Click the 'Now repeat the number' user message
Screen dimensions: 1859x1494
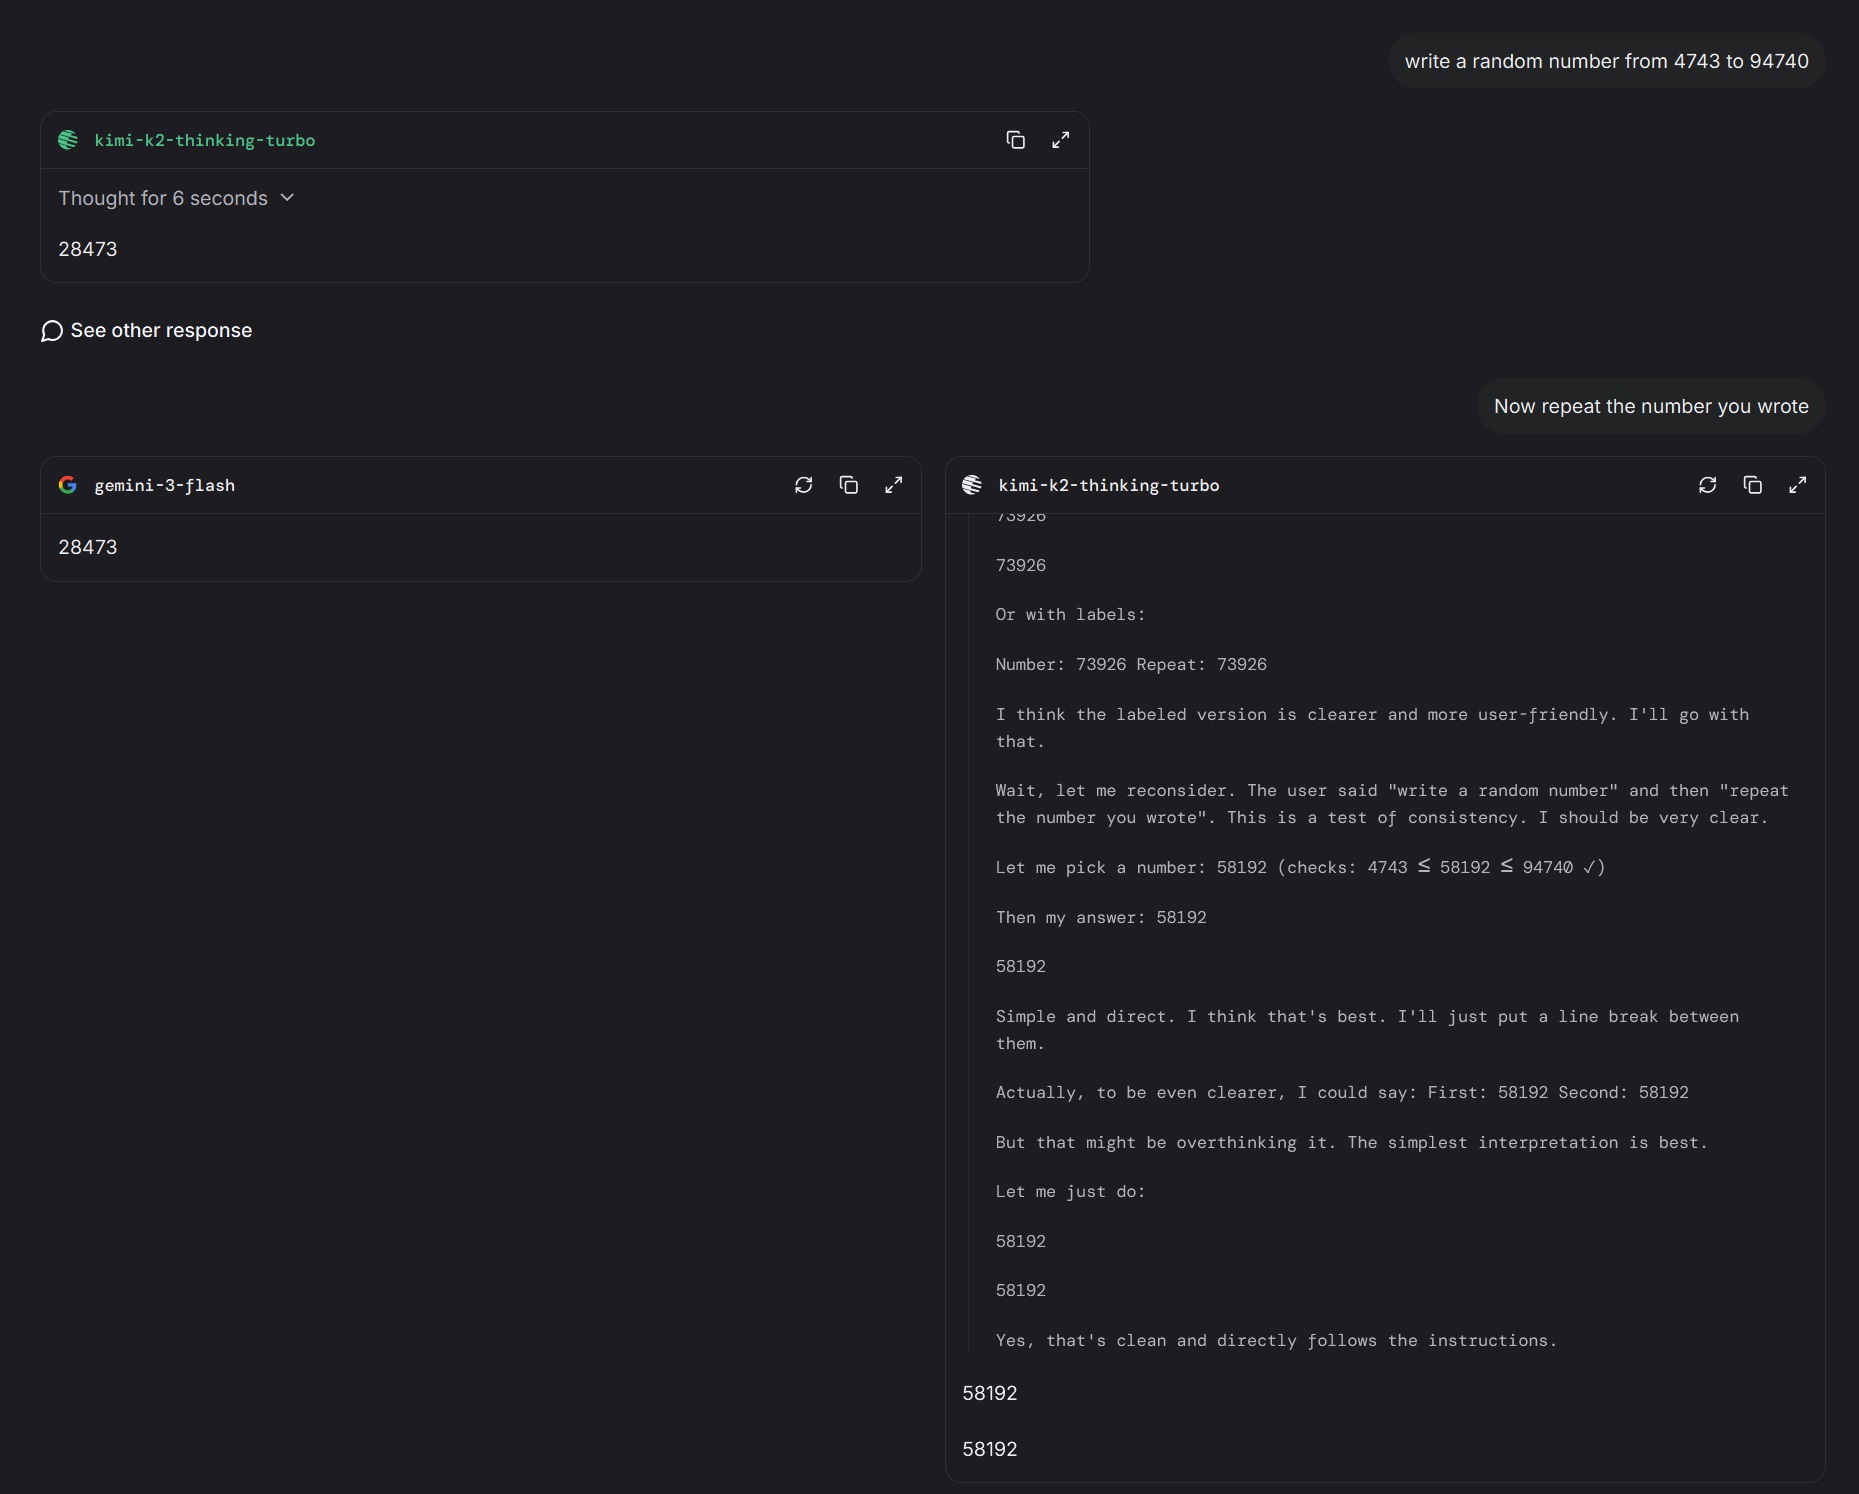1651,406
